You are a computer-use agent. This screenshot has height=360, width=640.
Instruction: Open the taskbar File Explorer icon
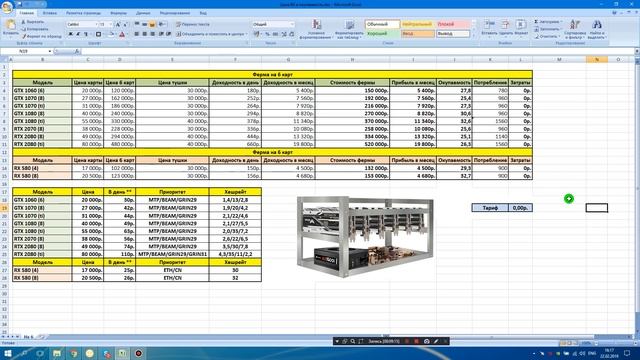point(57,353)
